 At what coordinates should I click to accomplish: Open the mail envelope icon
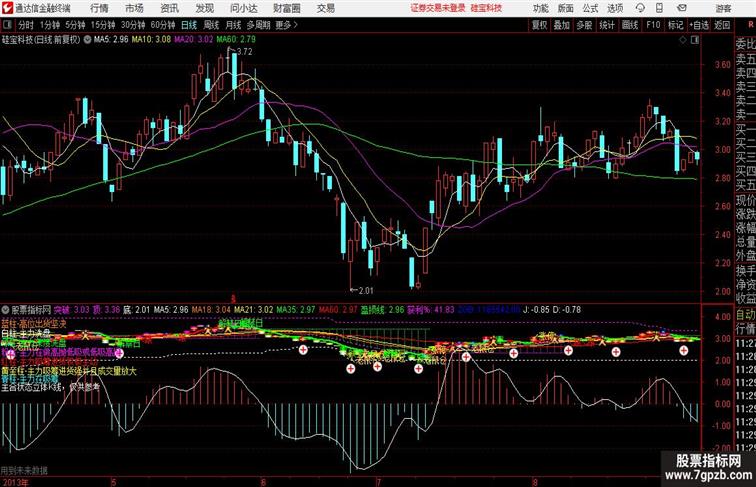tap(682, 8)
